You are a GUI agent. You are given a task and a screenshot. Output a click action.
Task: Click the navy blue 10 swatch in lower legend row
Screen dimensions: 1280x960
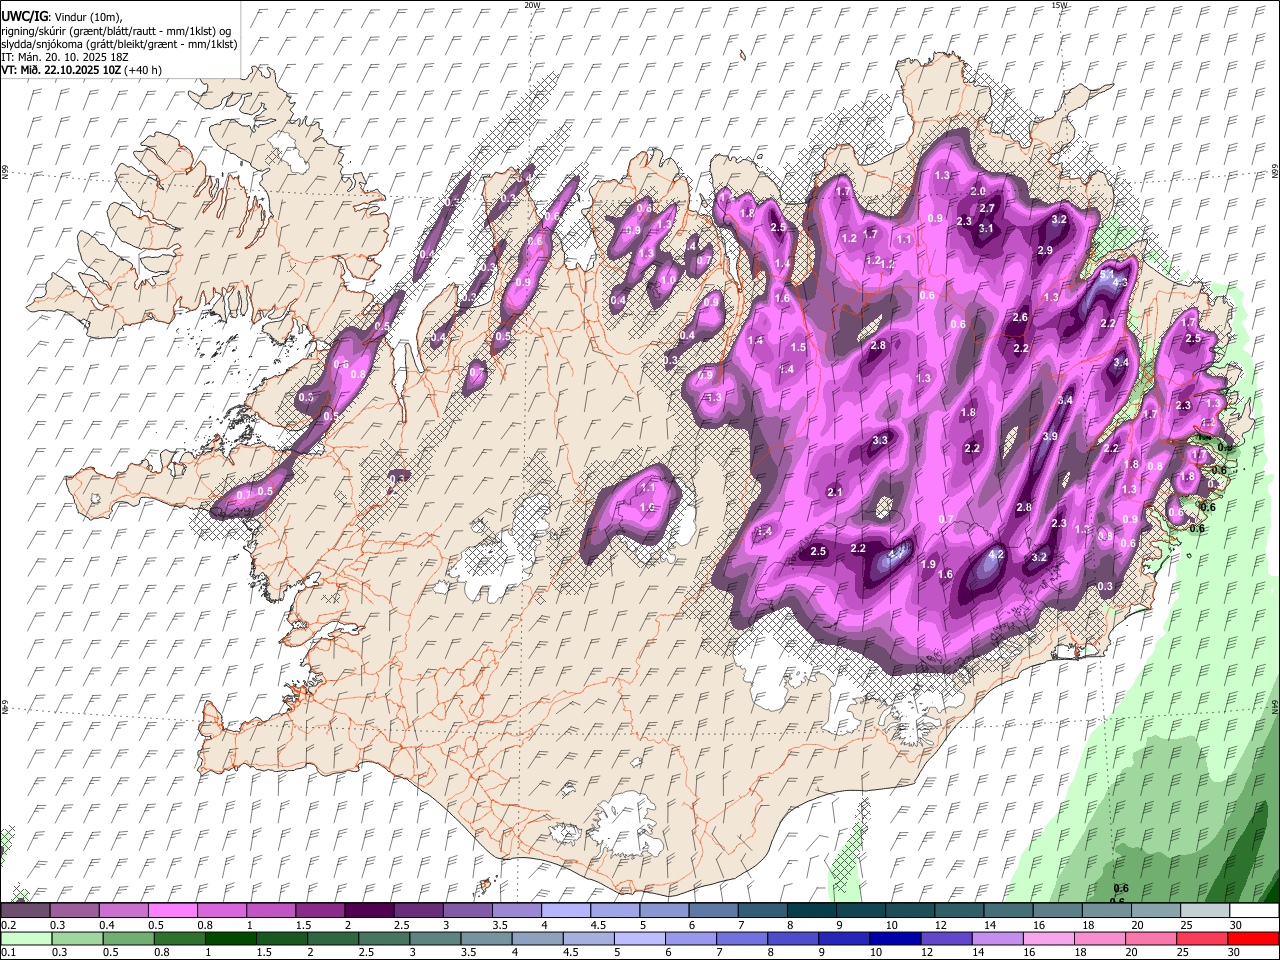point(894,938)
